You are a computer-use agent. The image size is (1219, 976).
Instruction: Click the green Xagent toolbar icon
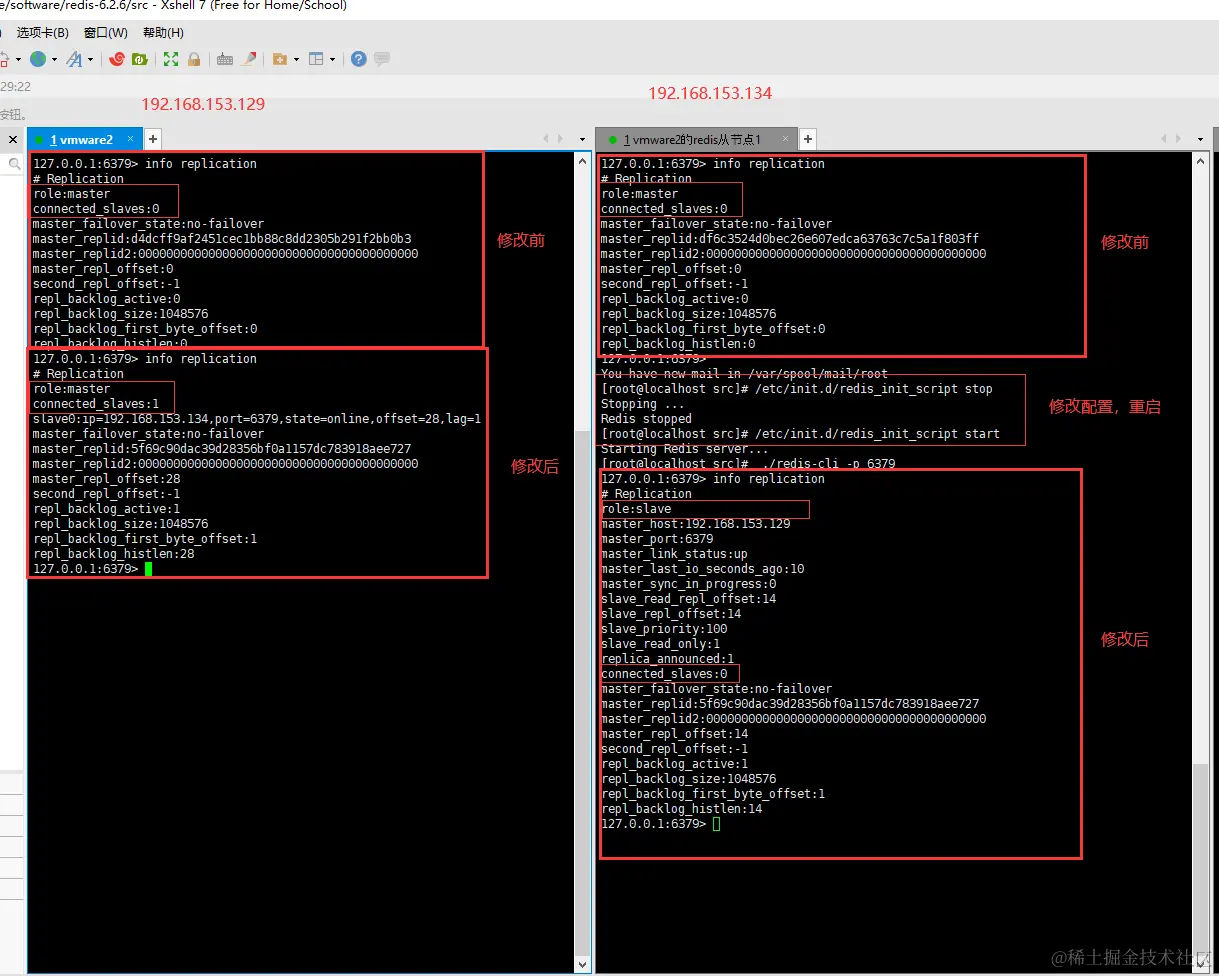(x=139, y=59)
